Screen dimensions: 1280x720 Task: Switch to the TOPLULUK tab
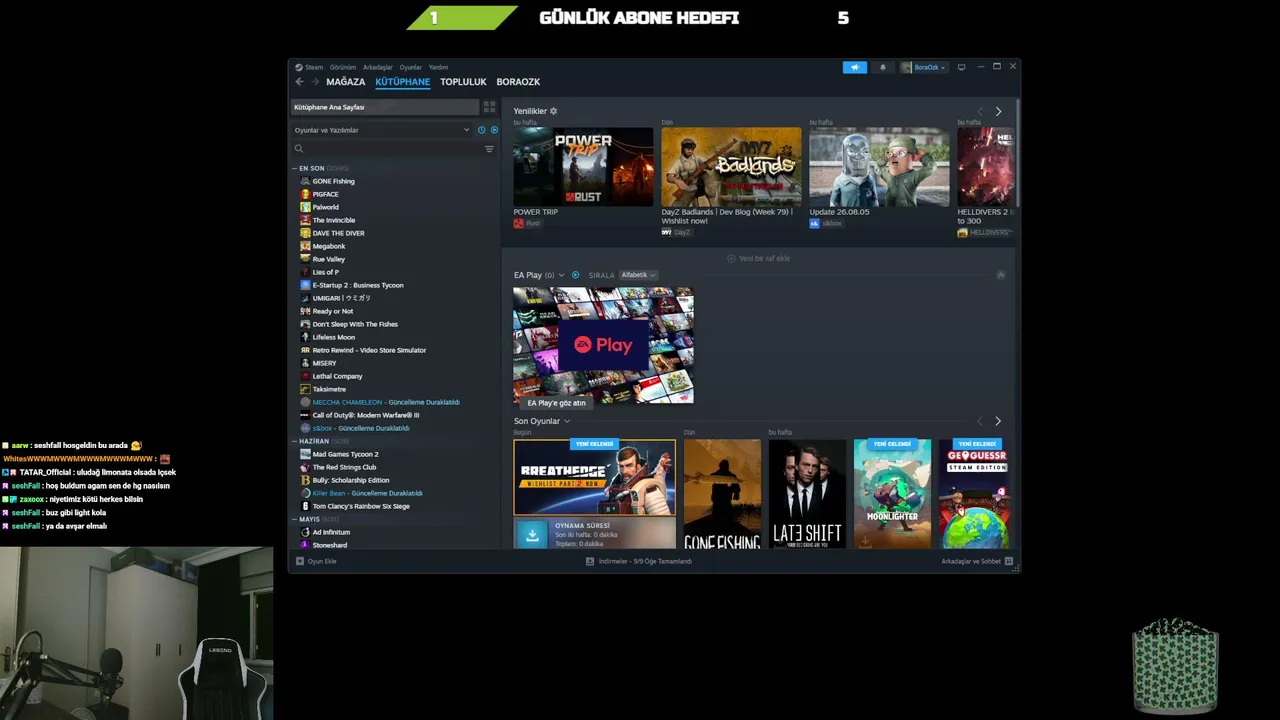463,82
